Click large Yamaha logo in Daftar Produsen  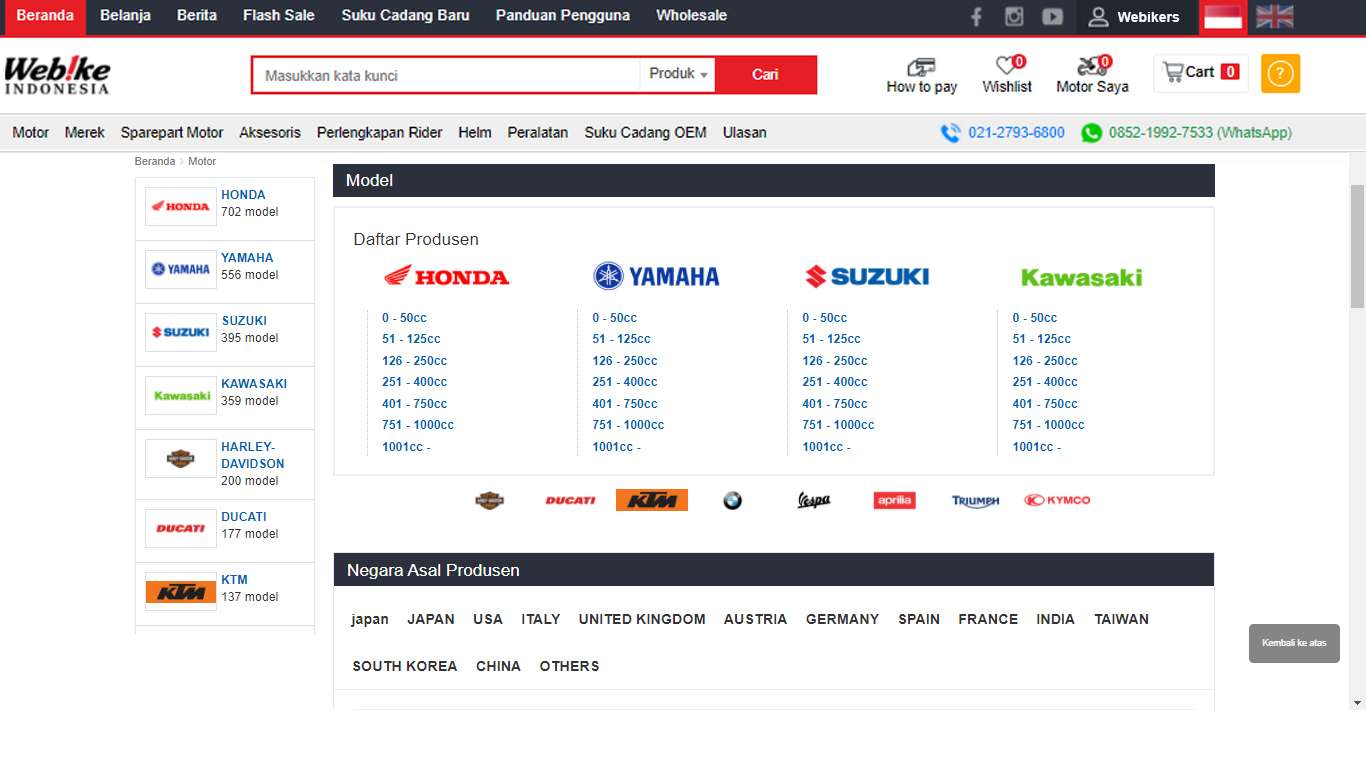tap(656, 276)
